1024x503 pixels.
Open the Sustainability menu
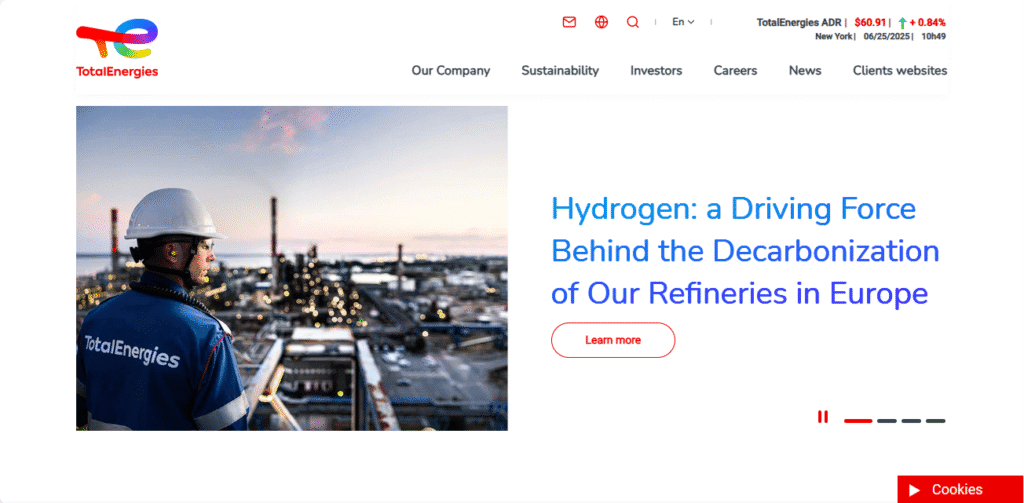click(560, 71)
